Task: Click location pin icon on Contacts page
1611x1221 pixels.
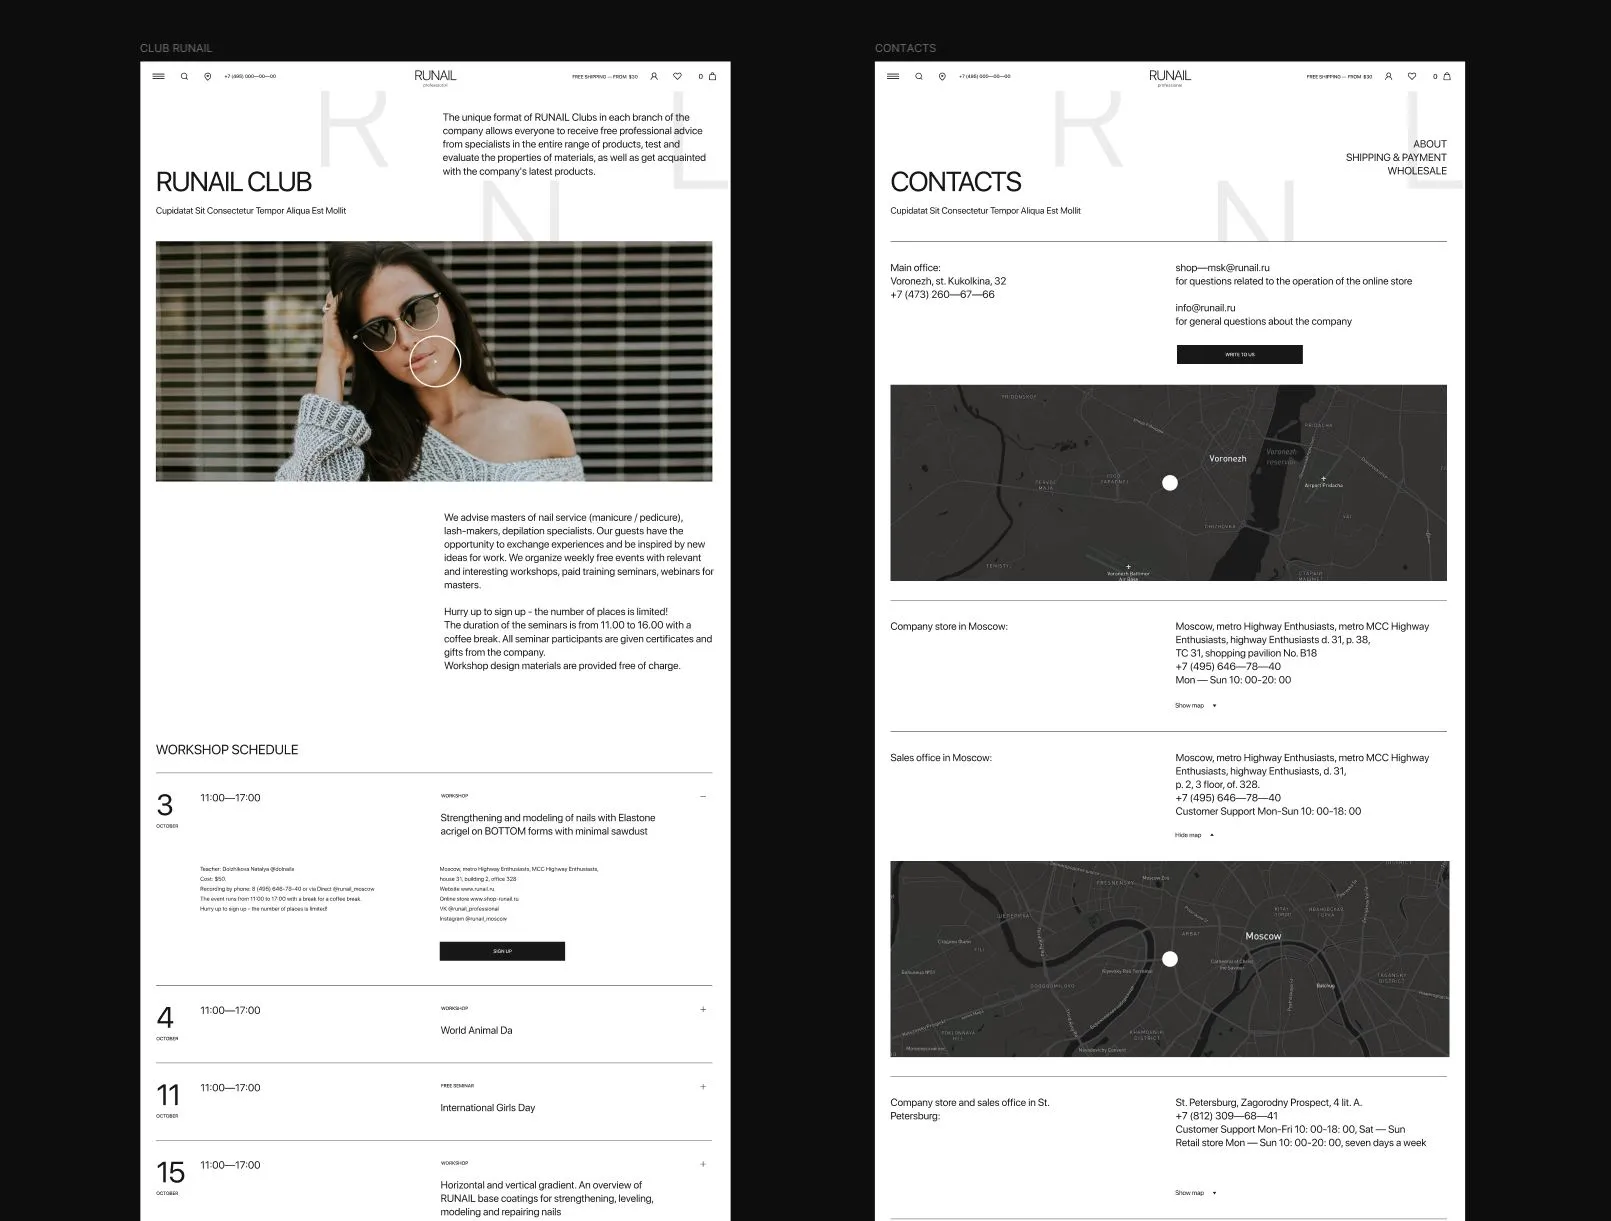Action: (x=942, y=76)
